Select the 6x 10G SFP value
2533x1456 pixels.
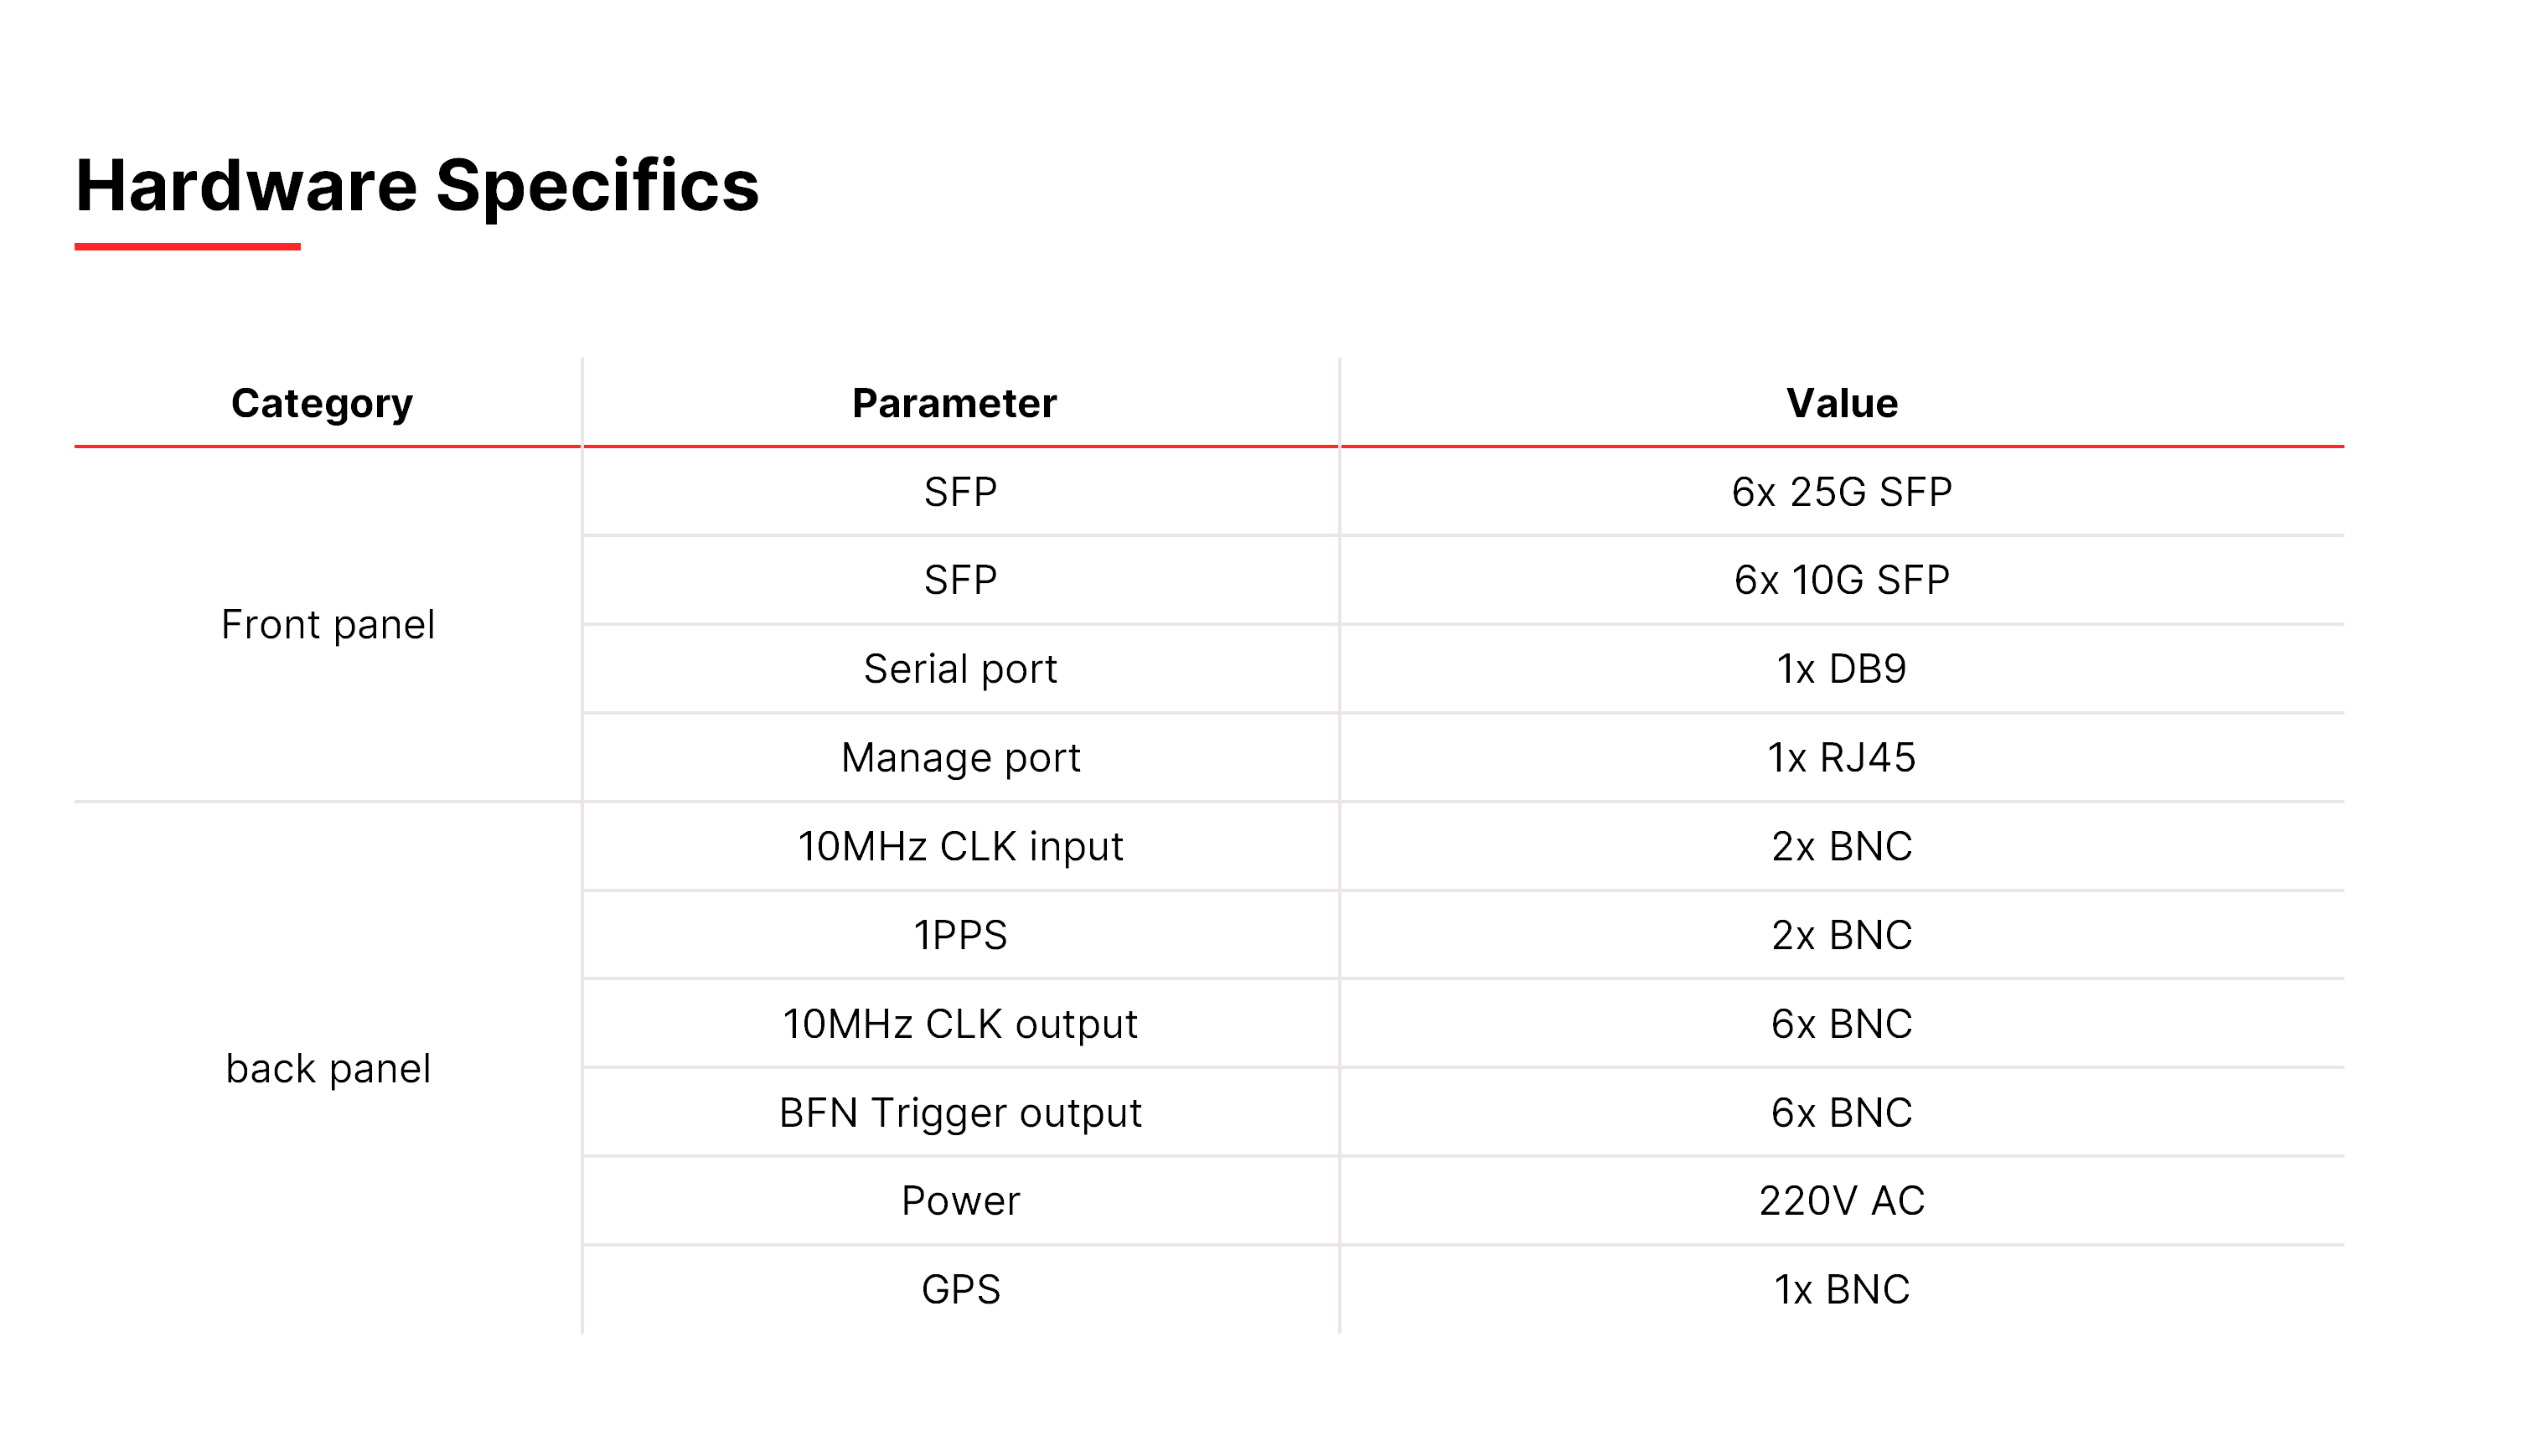click(1842, 580)
